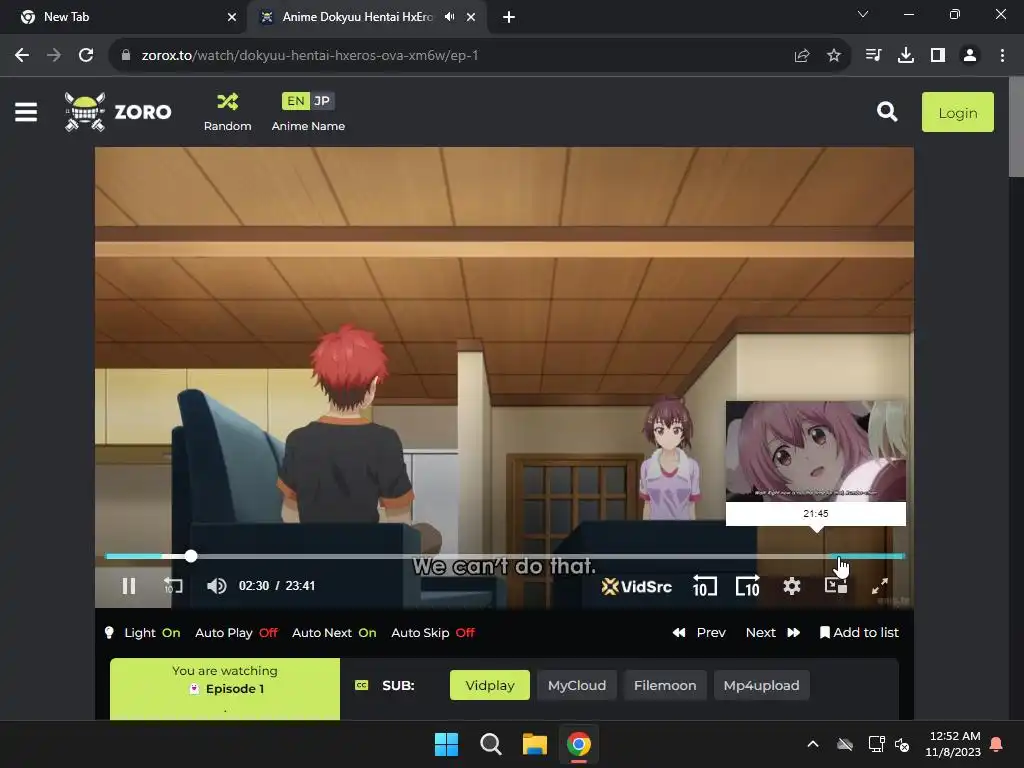Open the hamburger site menu
Screen dimensions: 1024x768
point(26,112)
